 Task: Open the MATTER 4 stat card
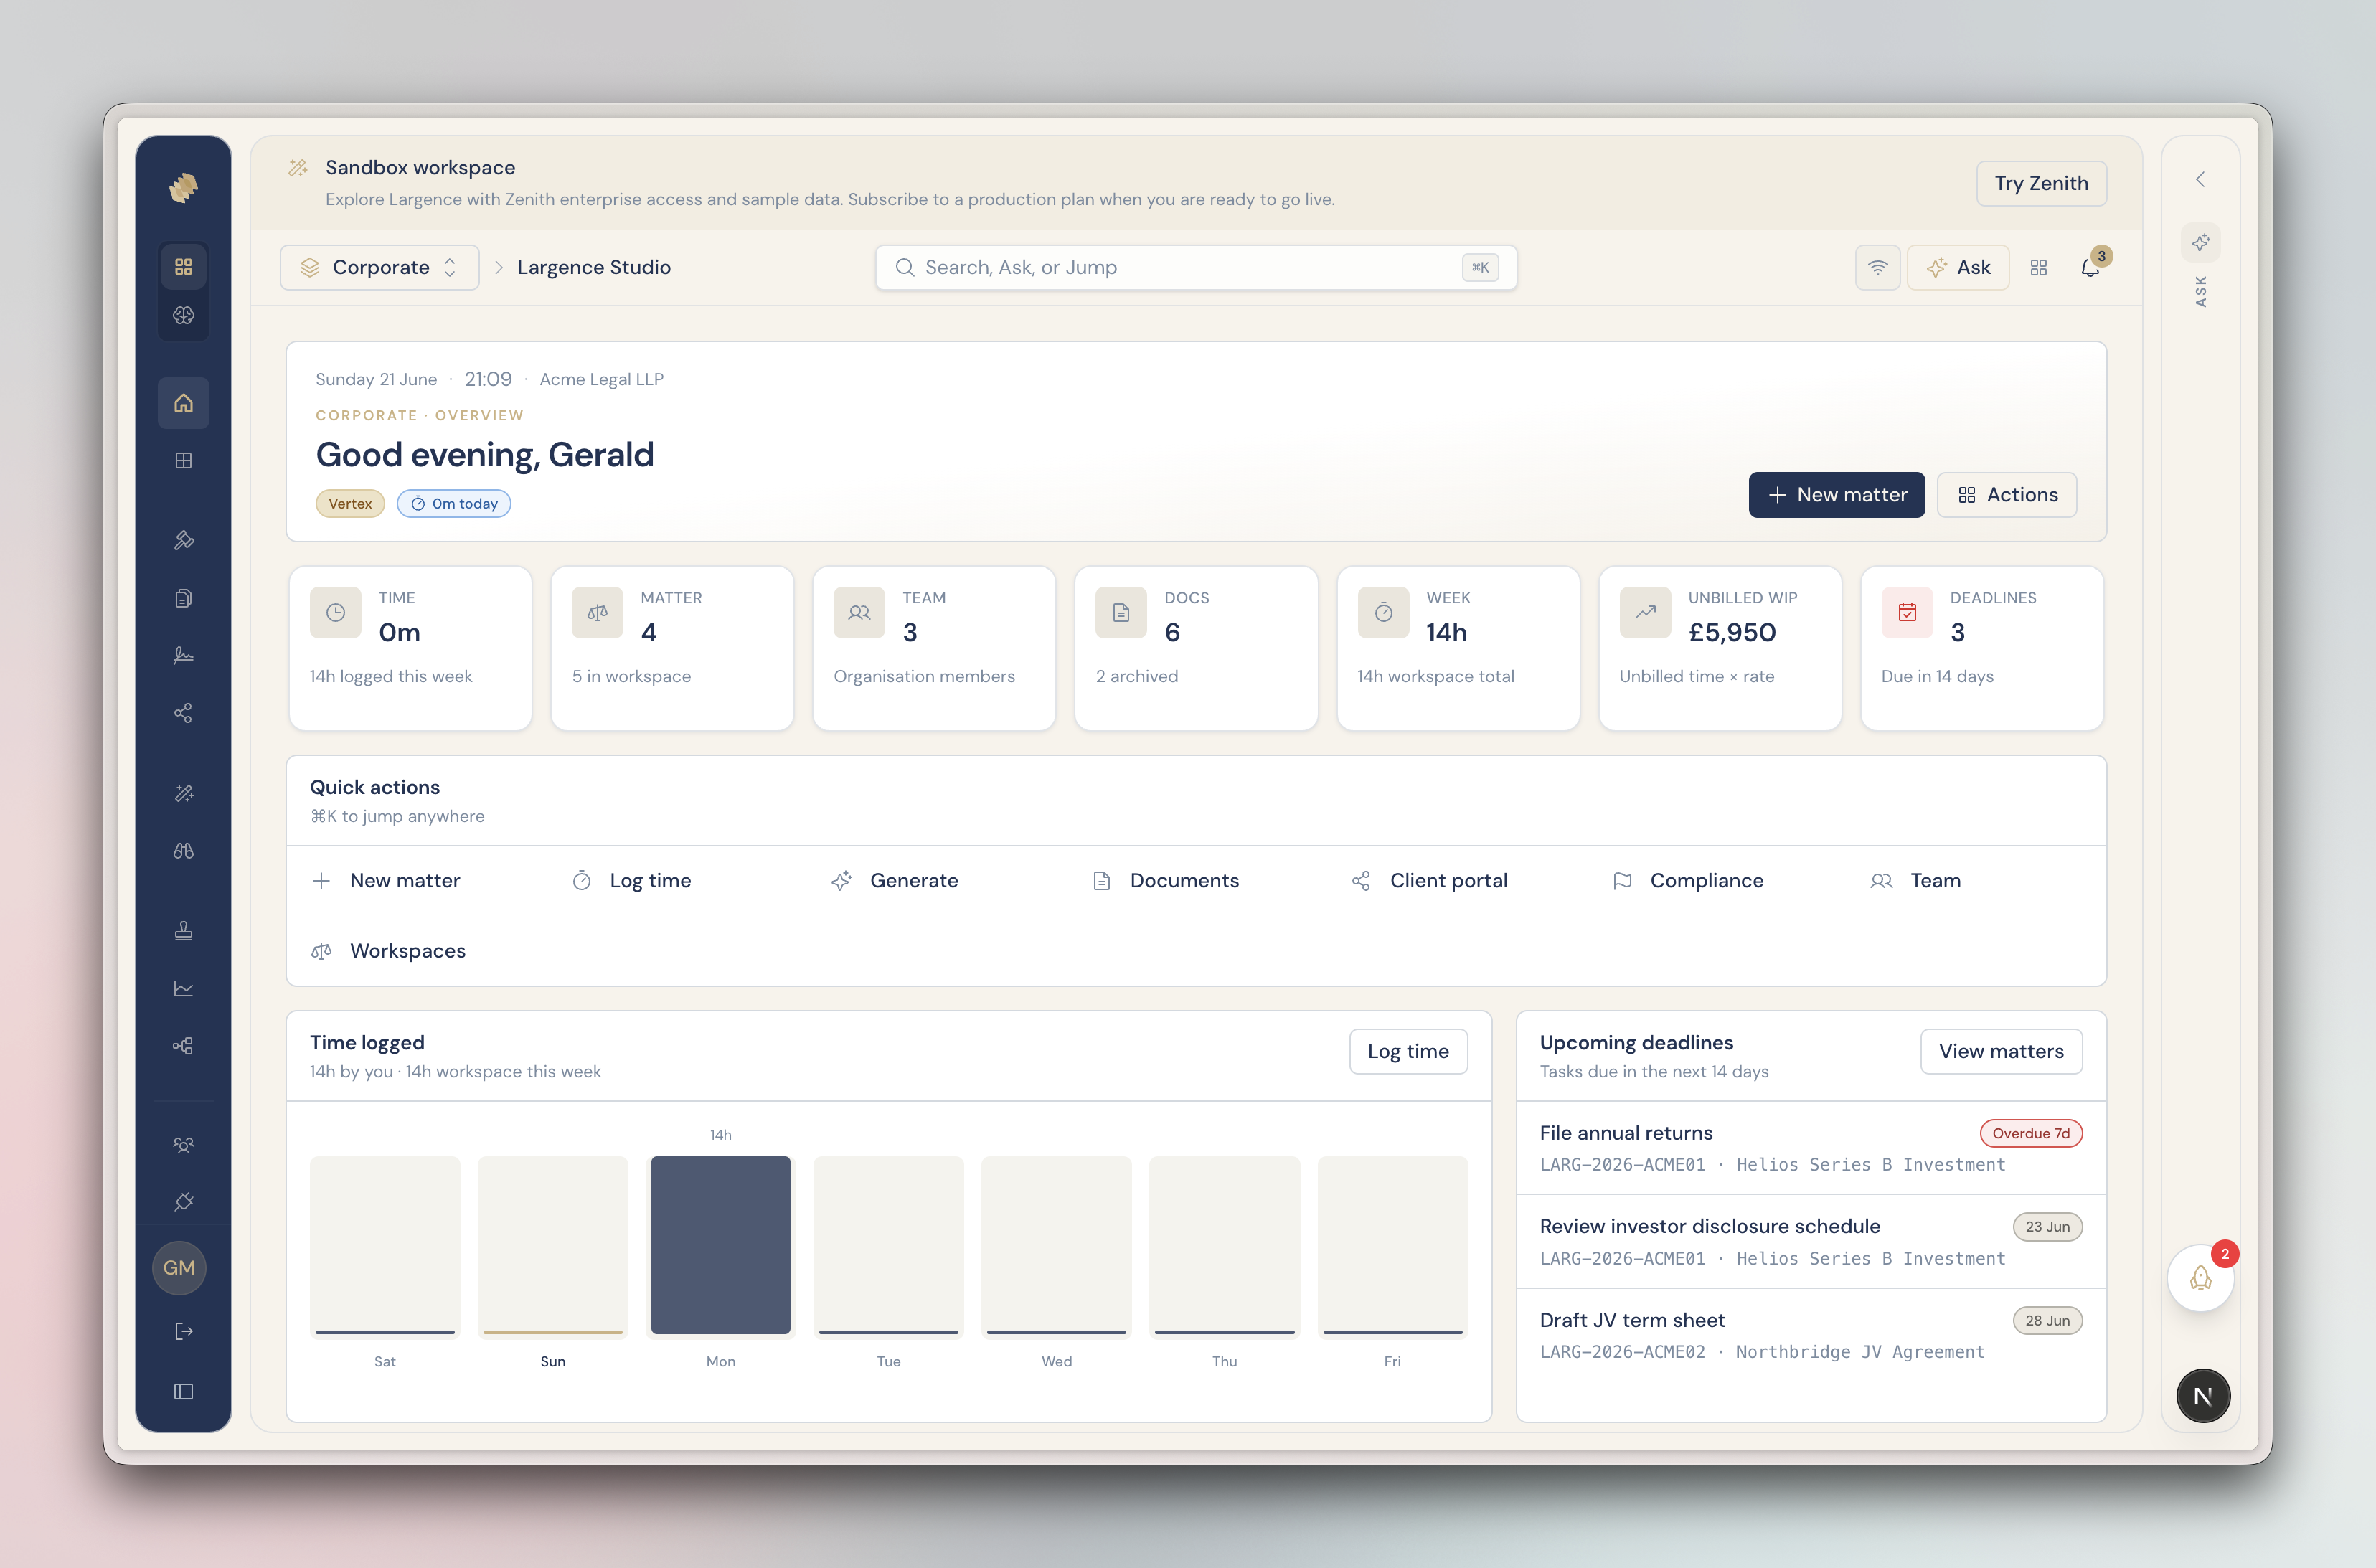[672, 648]
